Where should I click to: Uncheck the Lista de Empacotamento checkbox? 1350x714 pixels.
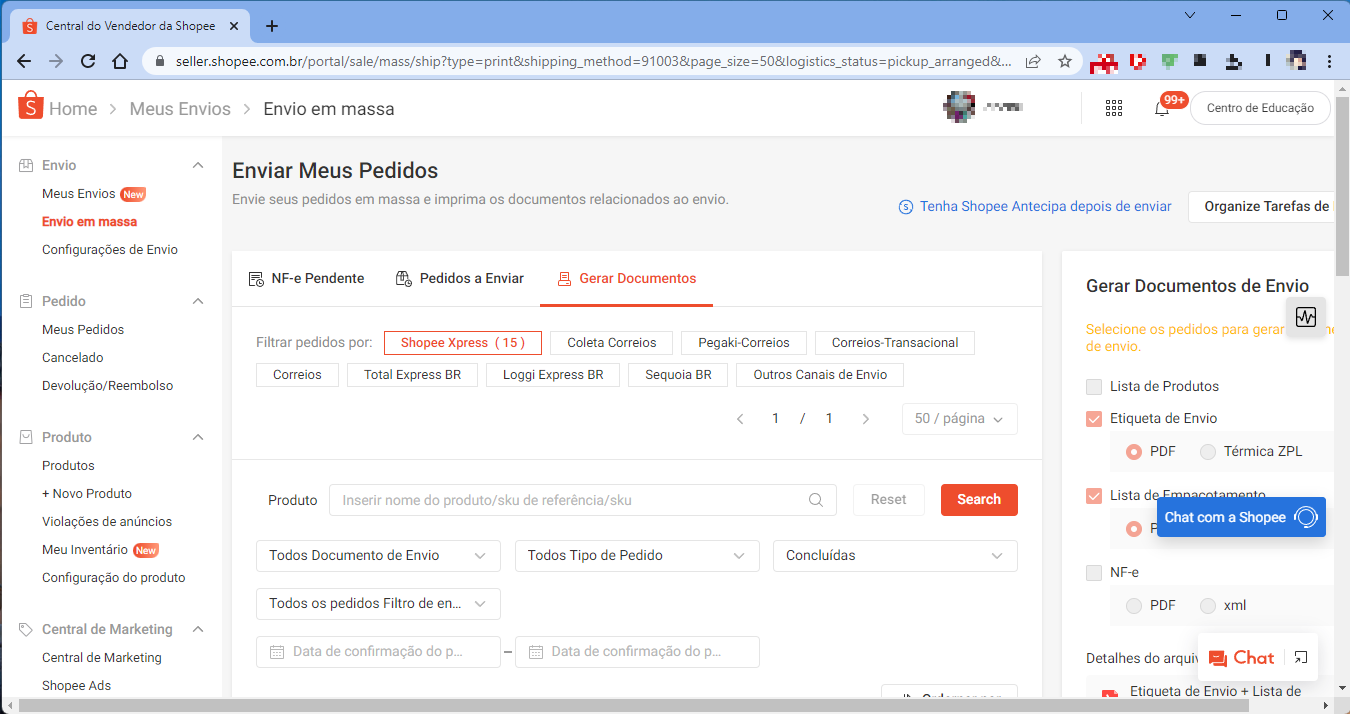point(1094,495)
